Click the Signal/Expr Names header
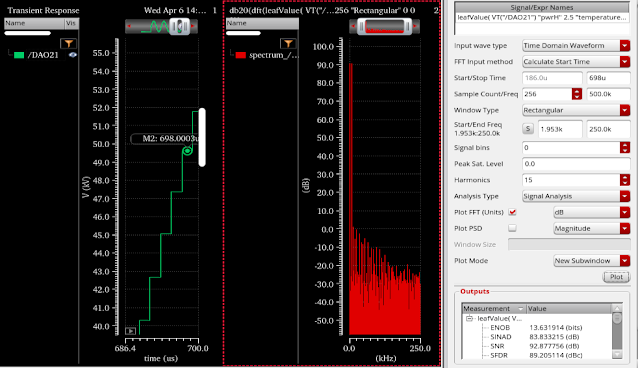This screenshot has width=638, height=368. tap(542, 7)
